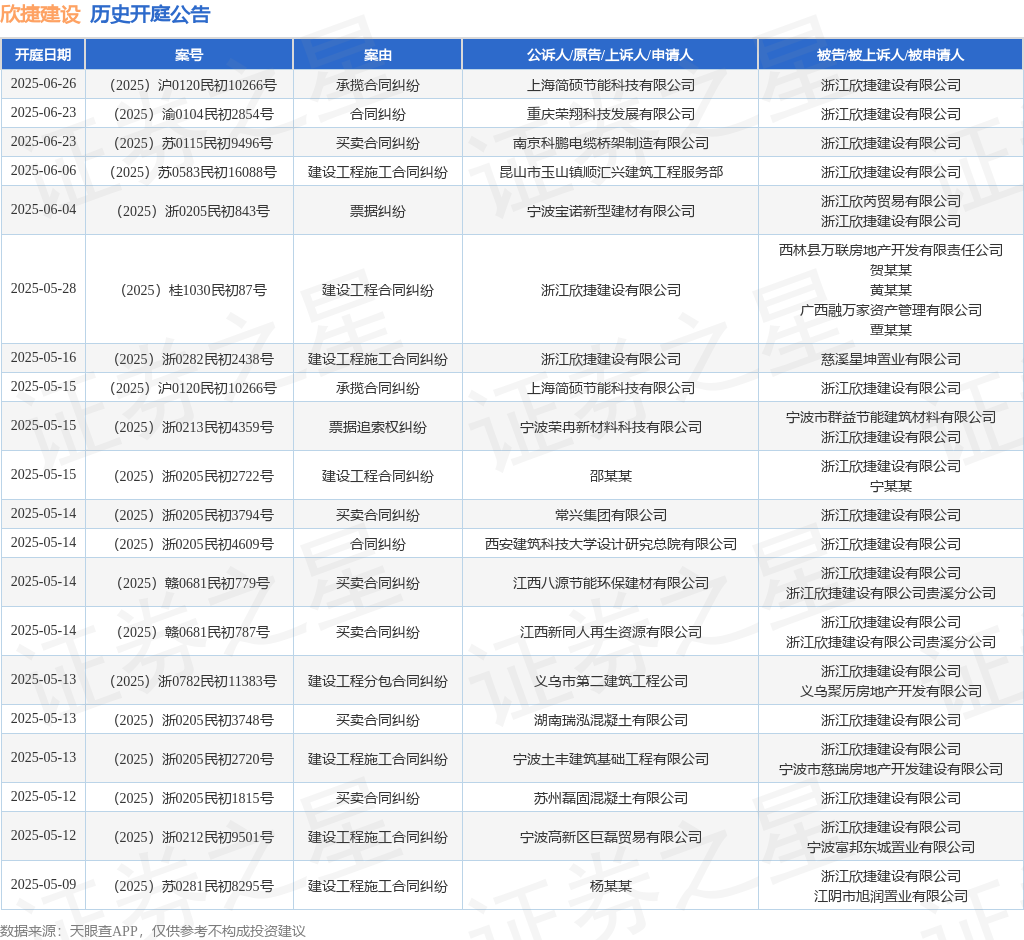1024x940 pixels.
Task: Click plaintiff 西安建筑科技大学设计研究总院有限公司
Action: point(611,544)
